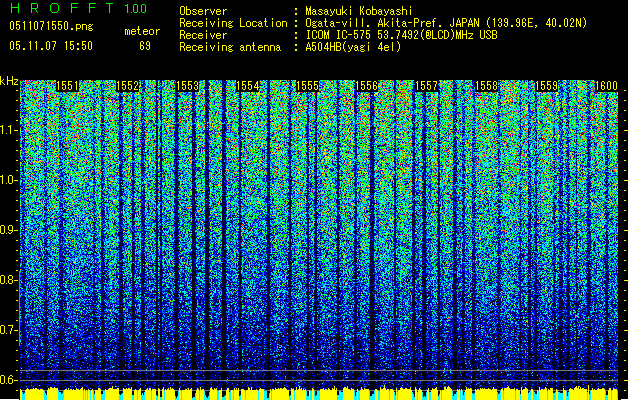The height and width of the screenshot is (400, 629).
Task: Click the 1.1 frequency axis label
Action: click(x=8, y=130)
